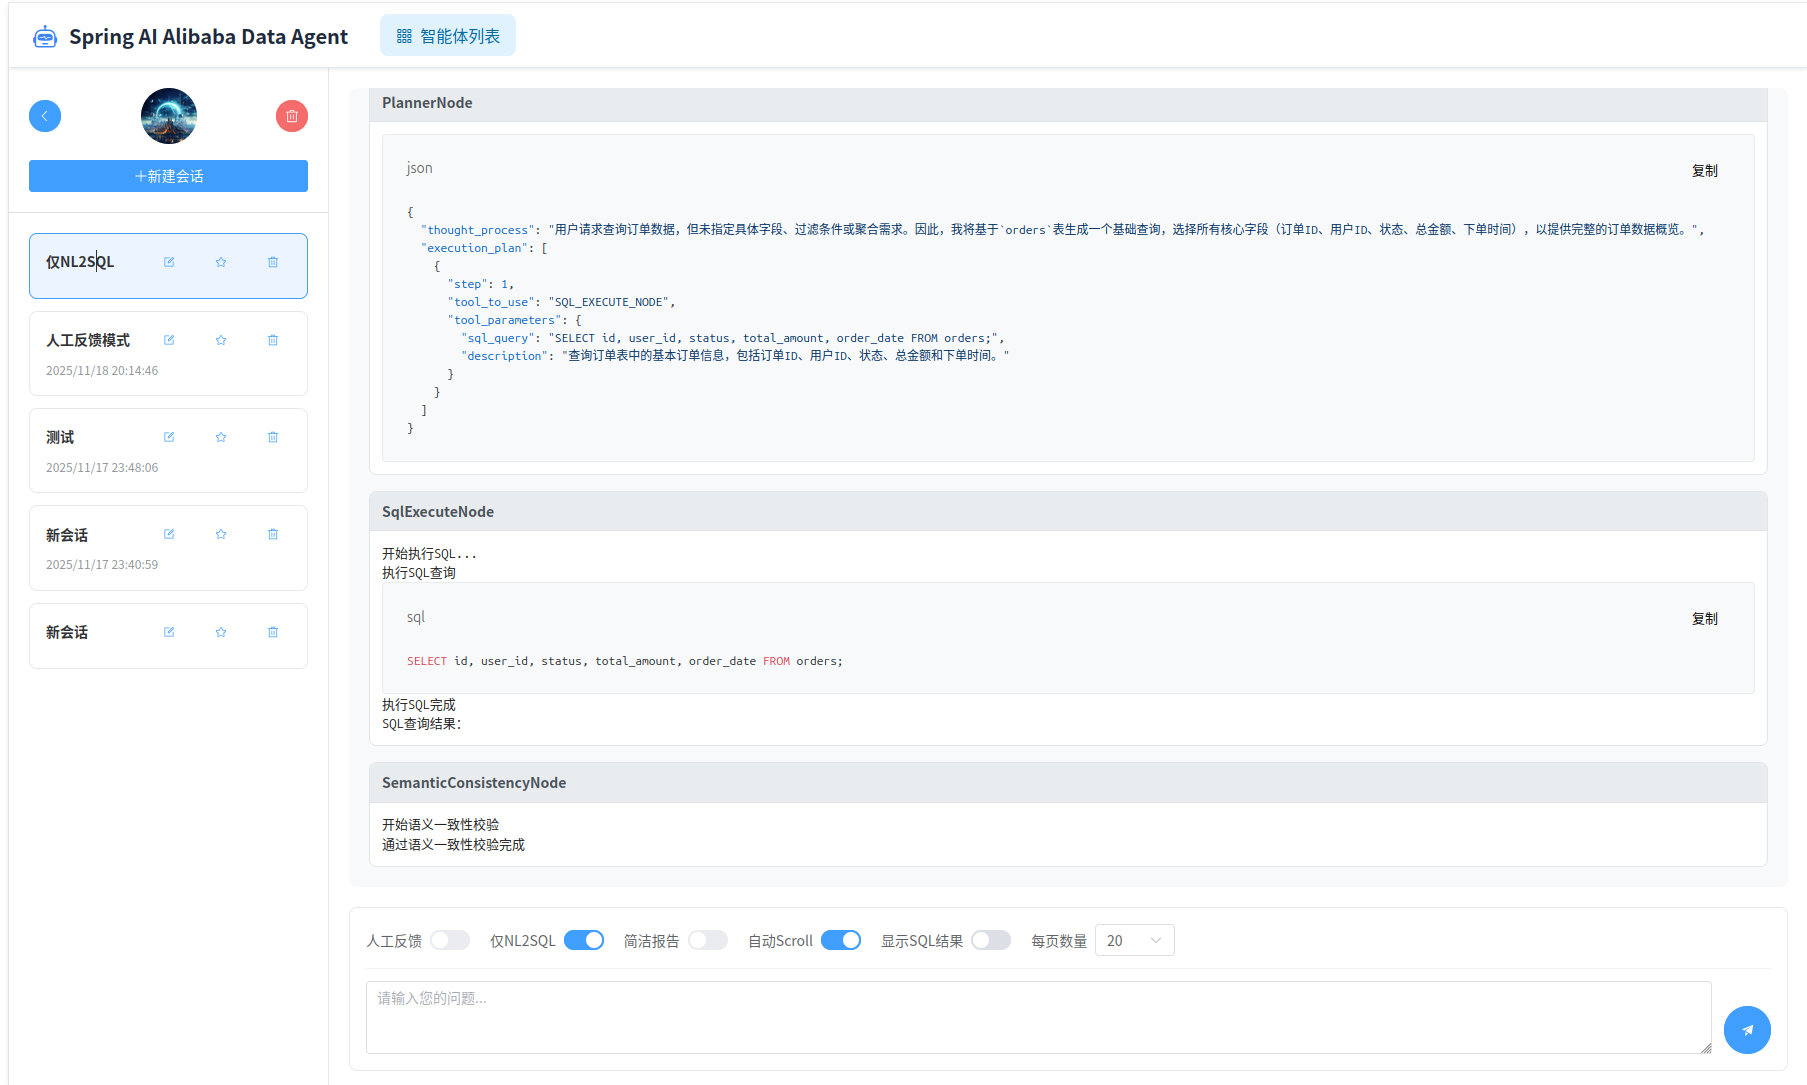The image size is (1807, 1085).
Task: Click the back arrow circle button
Action: point(45,116)
